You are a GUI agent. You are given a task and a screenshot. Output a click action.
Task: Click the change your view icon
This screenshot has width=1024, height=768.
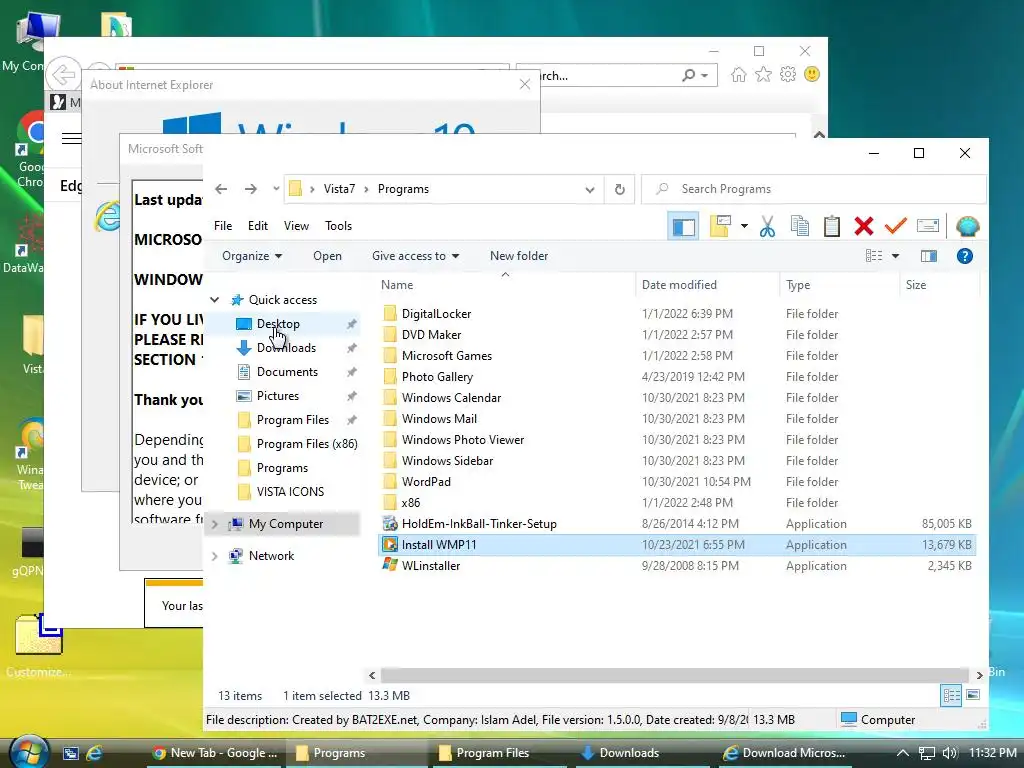click(x=874, y=256)
